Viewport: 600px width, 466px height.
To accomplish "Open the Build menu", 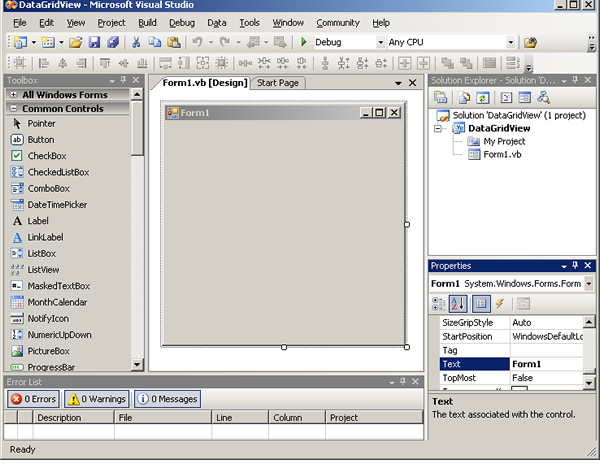I will point(147,23).
